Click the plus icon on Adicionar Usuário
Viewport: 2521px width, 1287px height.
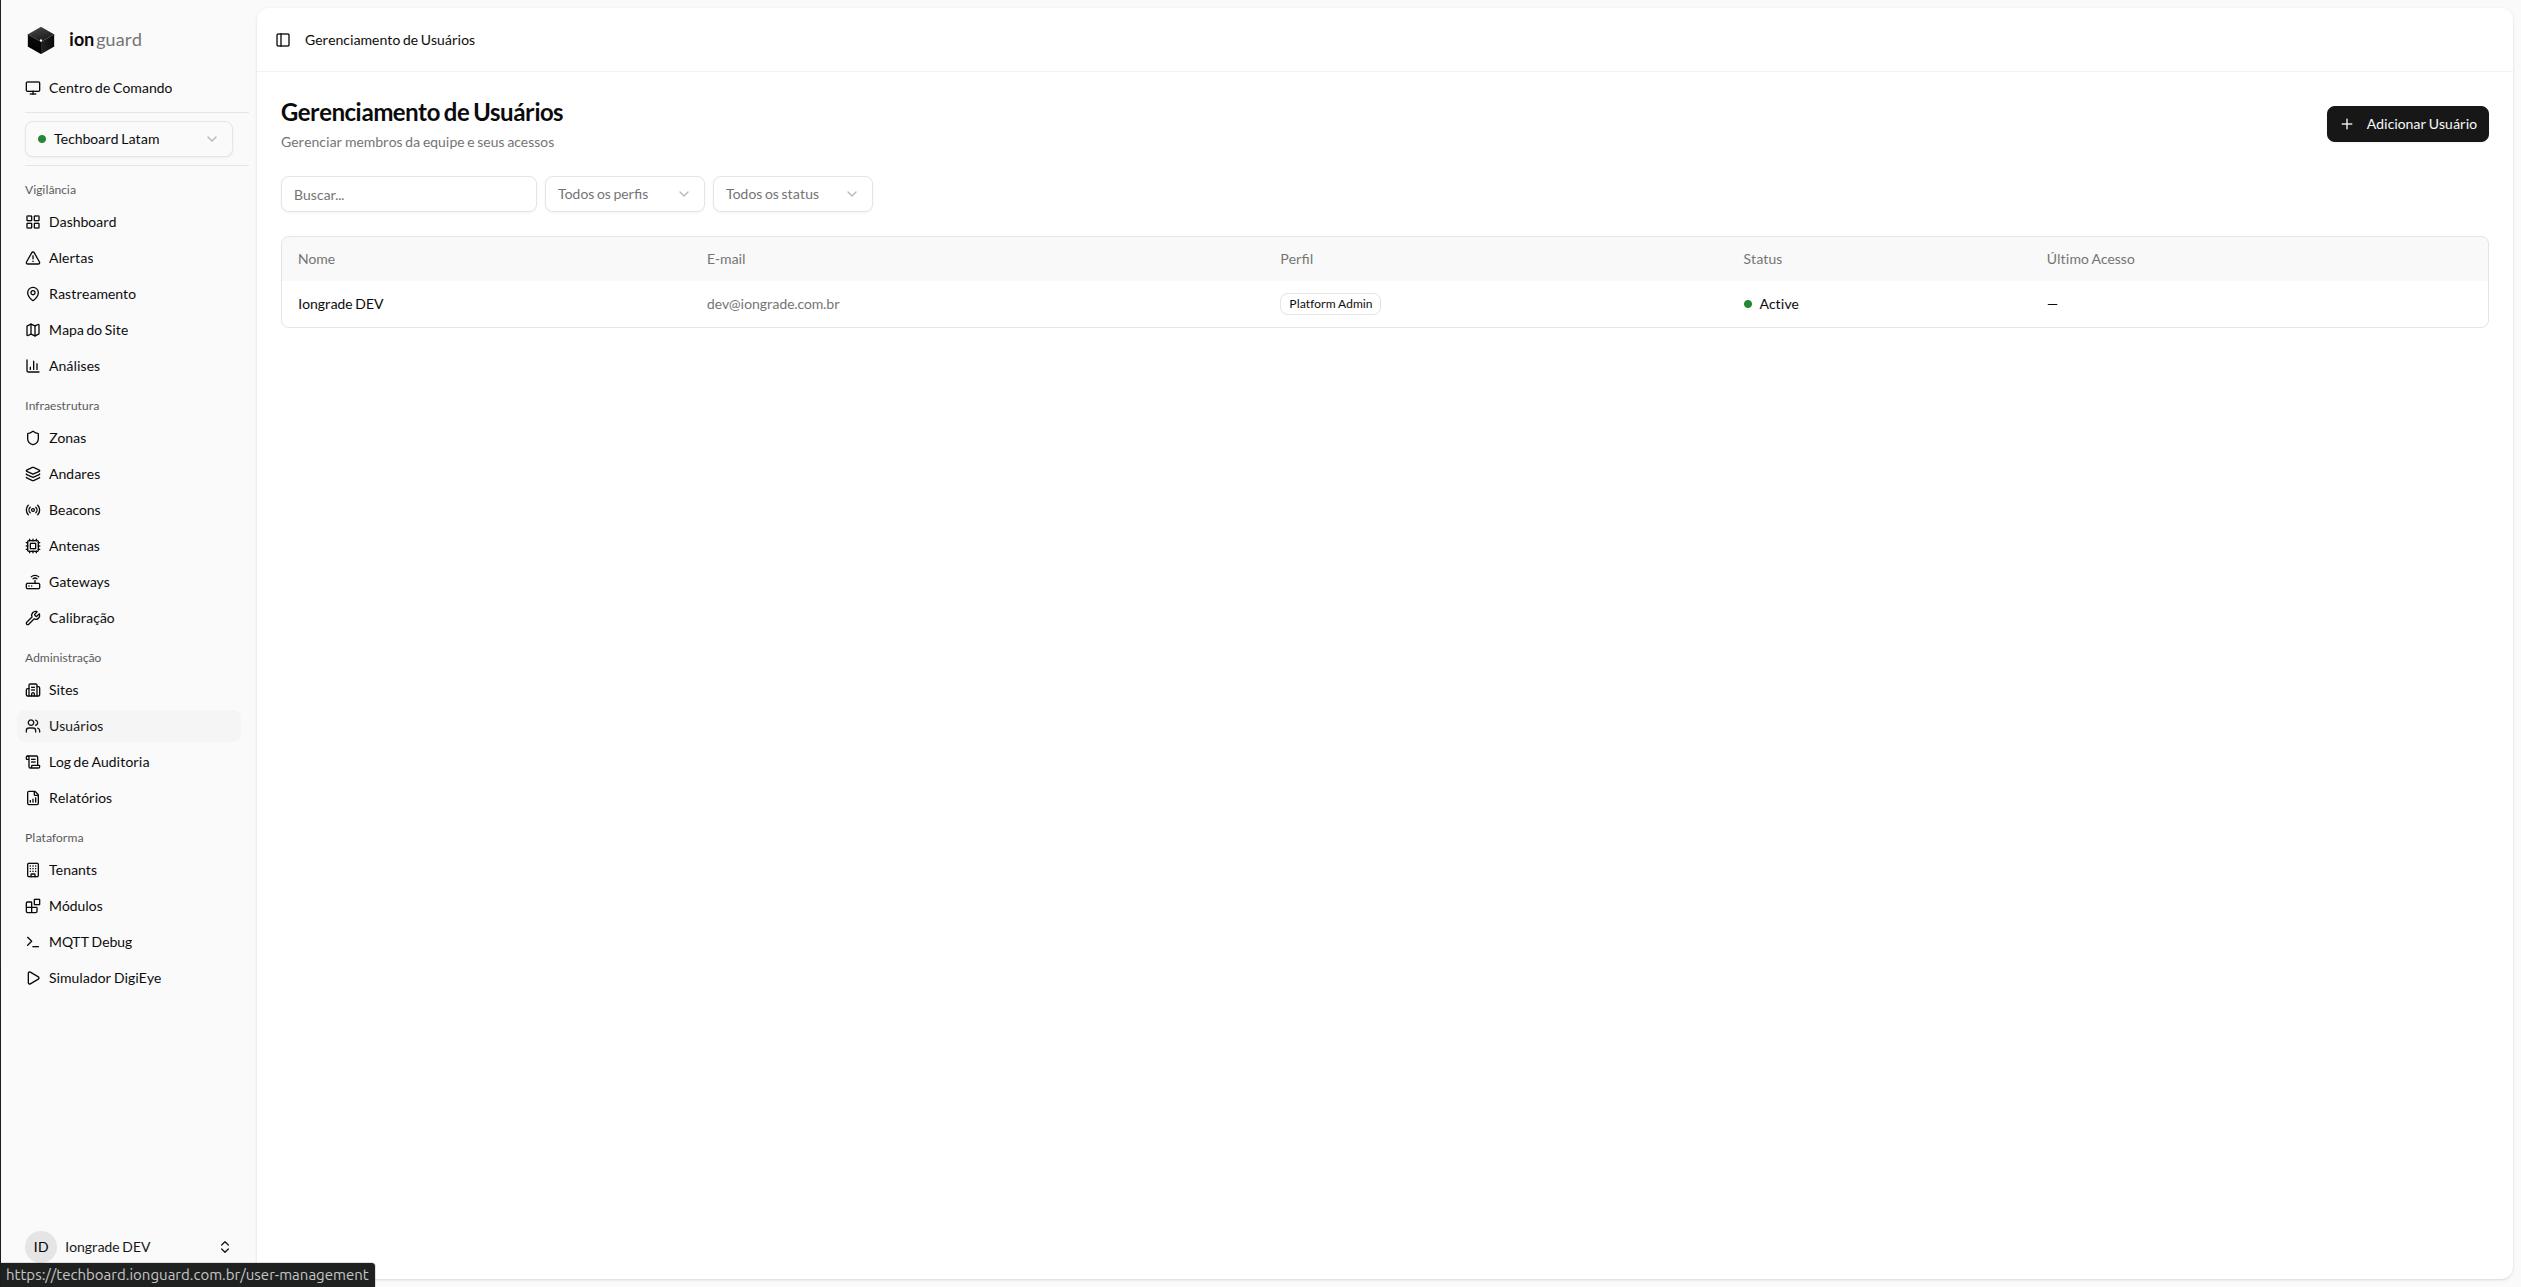(2346, 124)
